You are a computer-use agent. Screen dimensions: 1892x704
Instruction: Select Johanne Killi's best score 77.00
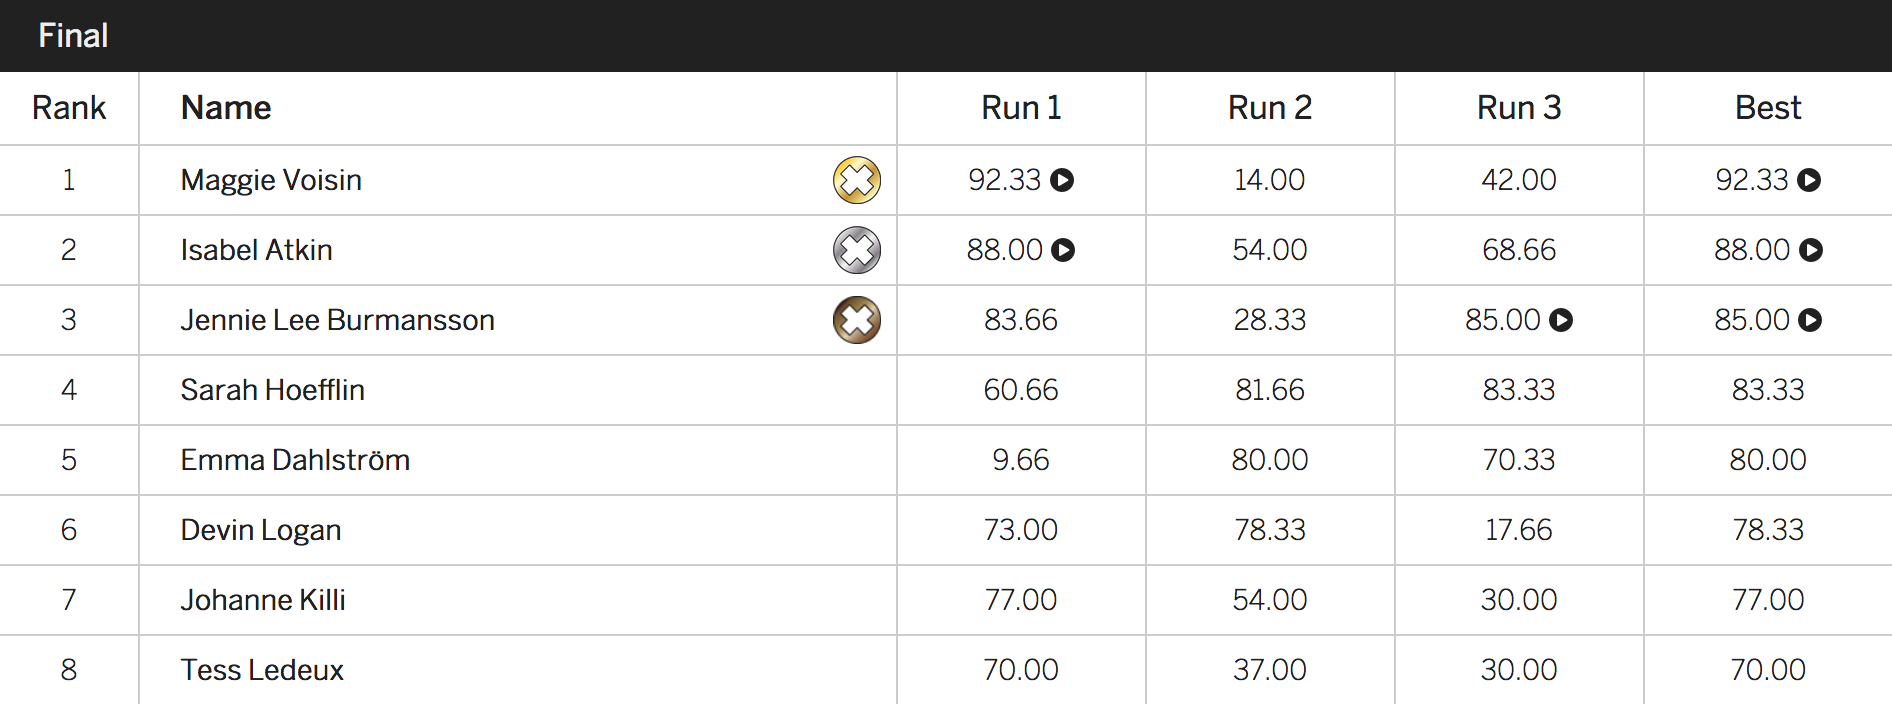[x=1768, y=600]
